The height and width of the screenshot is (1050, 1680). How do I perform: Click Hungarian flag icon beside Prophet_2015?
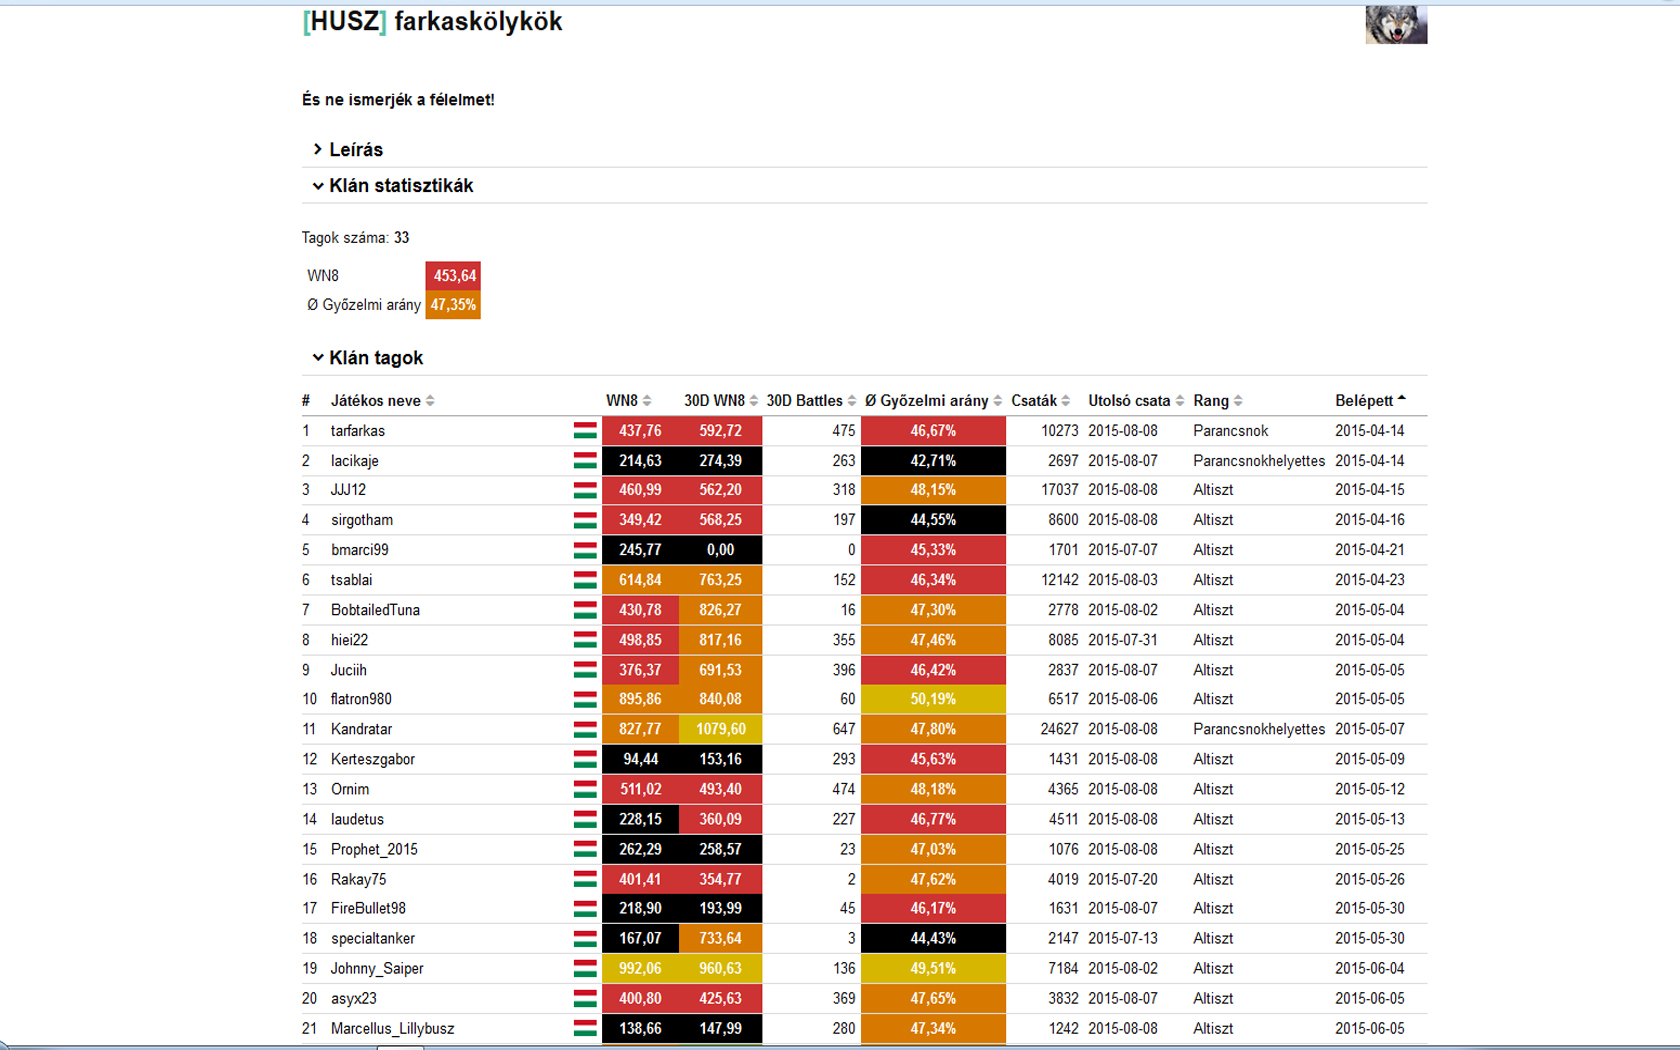(585, 849)
